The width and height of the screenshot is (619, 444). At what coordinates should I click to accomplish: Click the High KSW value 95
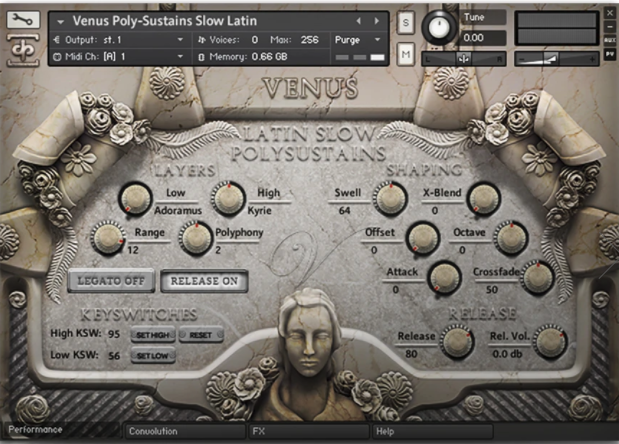pyautogui.click(x=114, y=334)
